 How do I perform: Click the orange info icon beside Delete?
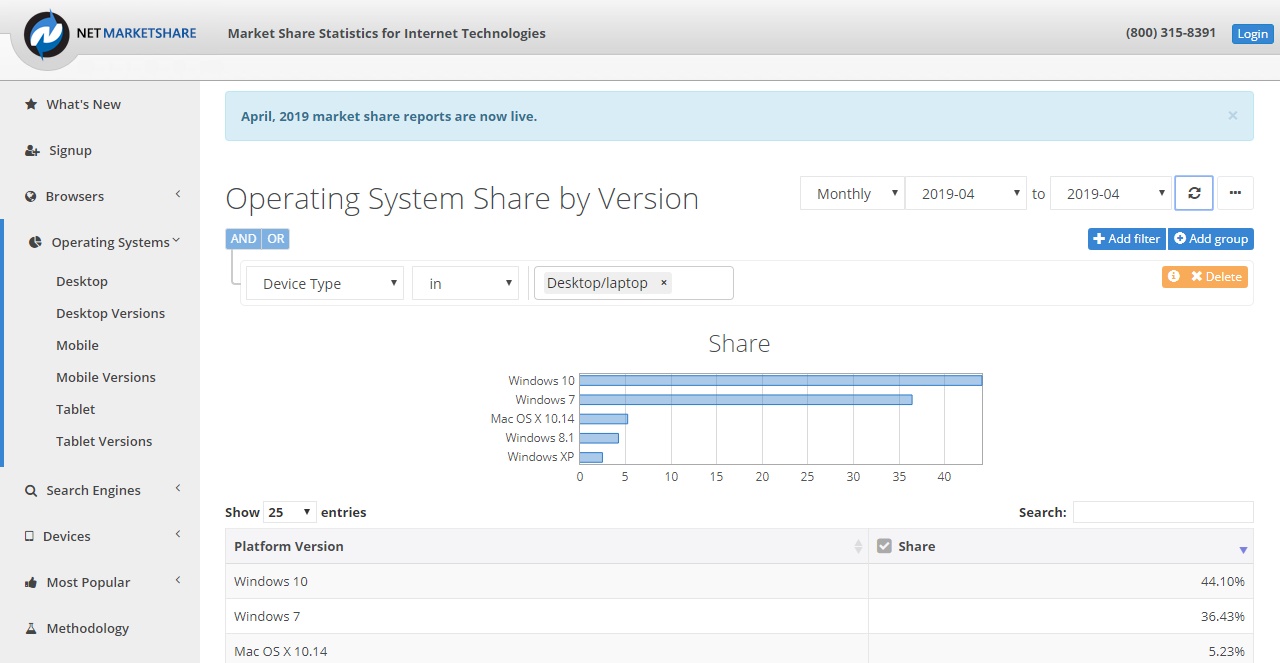point(1173,276)
